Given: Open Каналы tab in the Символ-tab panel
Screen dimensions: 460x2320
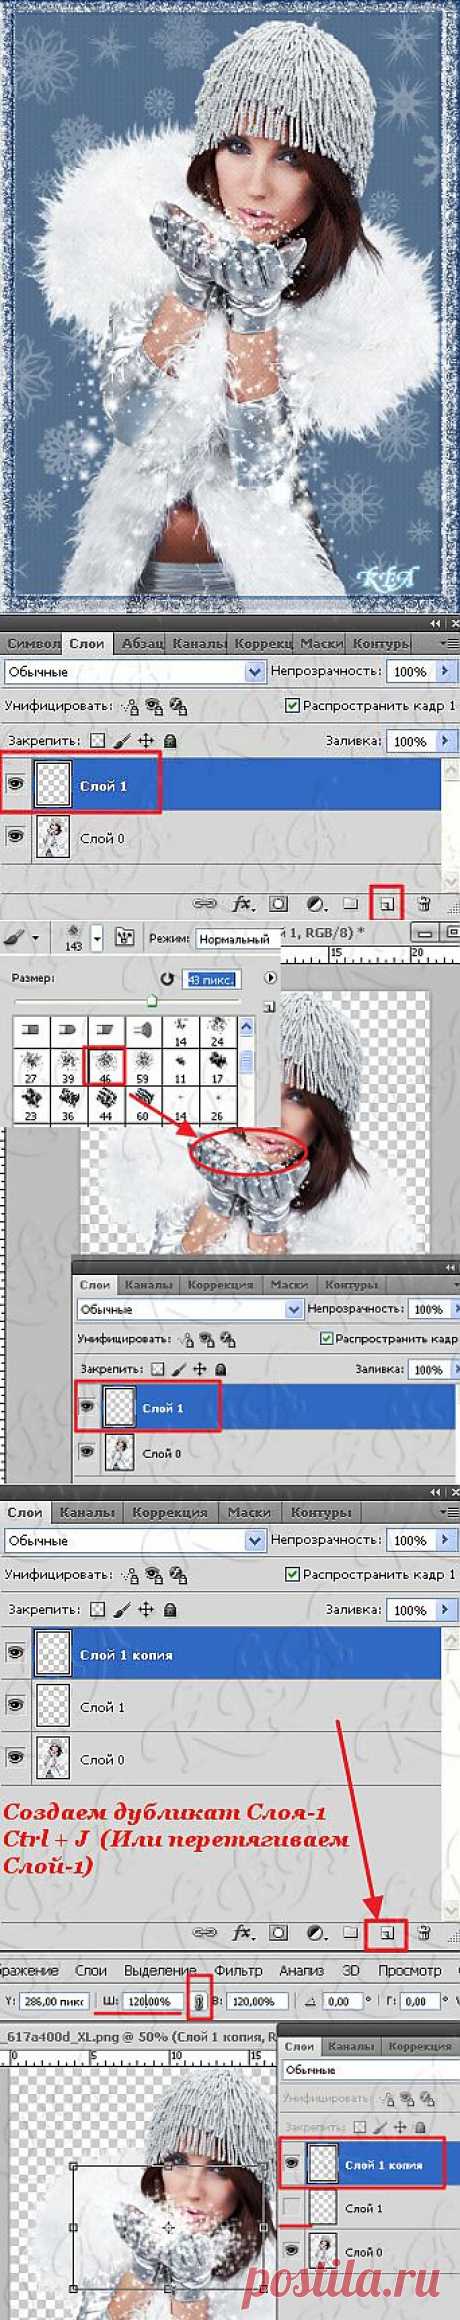Looking at the screenshot, I should pyautogui.click(x=198, y=643).
